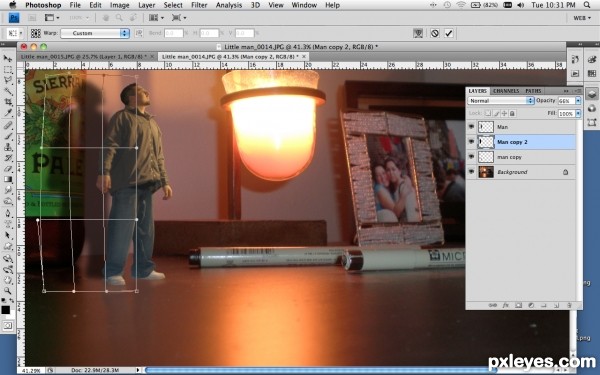Viewport: 600px width, 375px height.
Task: Open the WEB workspace switcher
Action: [x=582, y=18]
